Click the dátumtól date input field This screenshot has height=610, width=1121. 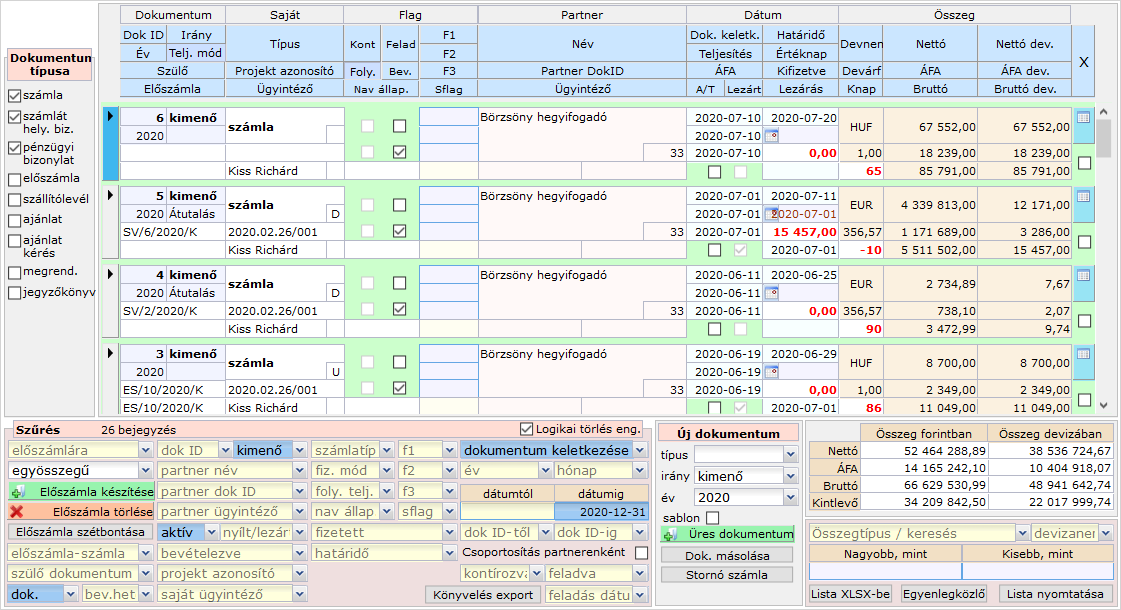(506, 512)
